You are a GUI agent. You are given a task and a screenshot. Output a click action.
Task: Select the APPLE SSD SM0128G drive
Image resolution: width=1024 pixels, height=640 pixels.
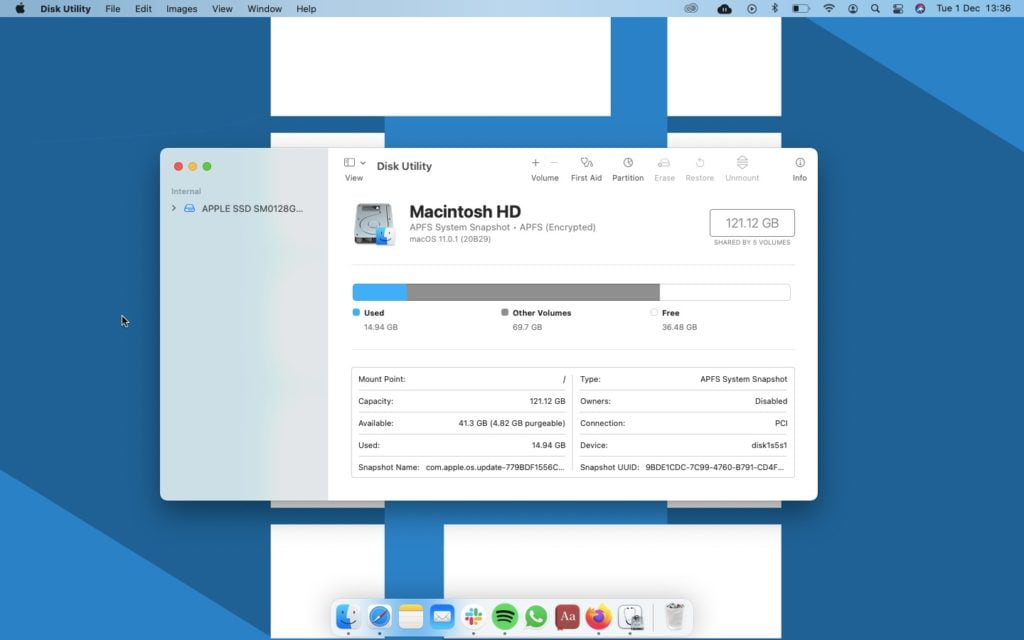(252, 208)
